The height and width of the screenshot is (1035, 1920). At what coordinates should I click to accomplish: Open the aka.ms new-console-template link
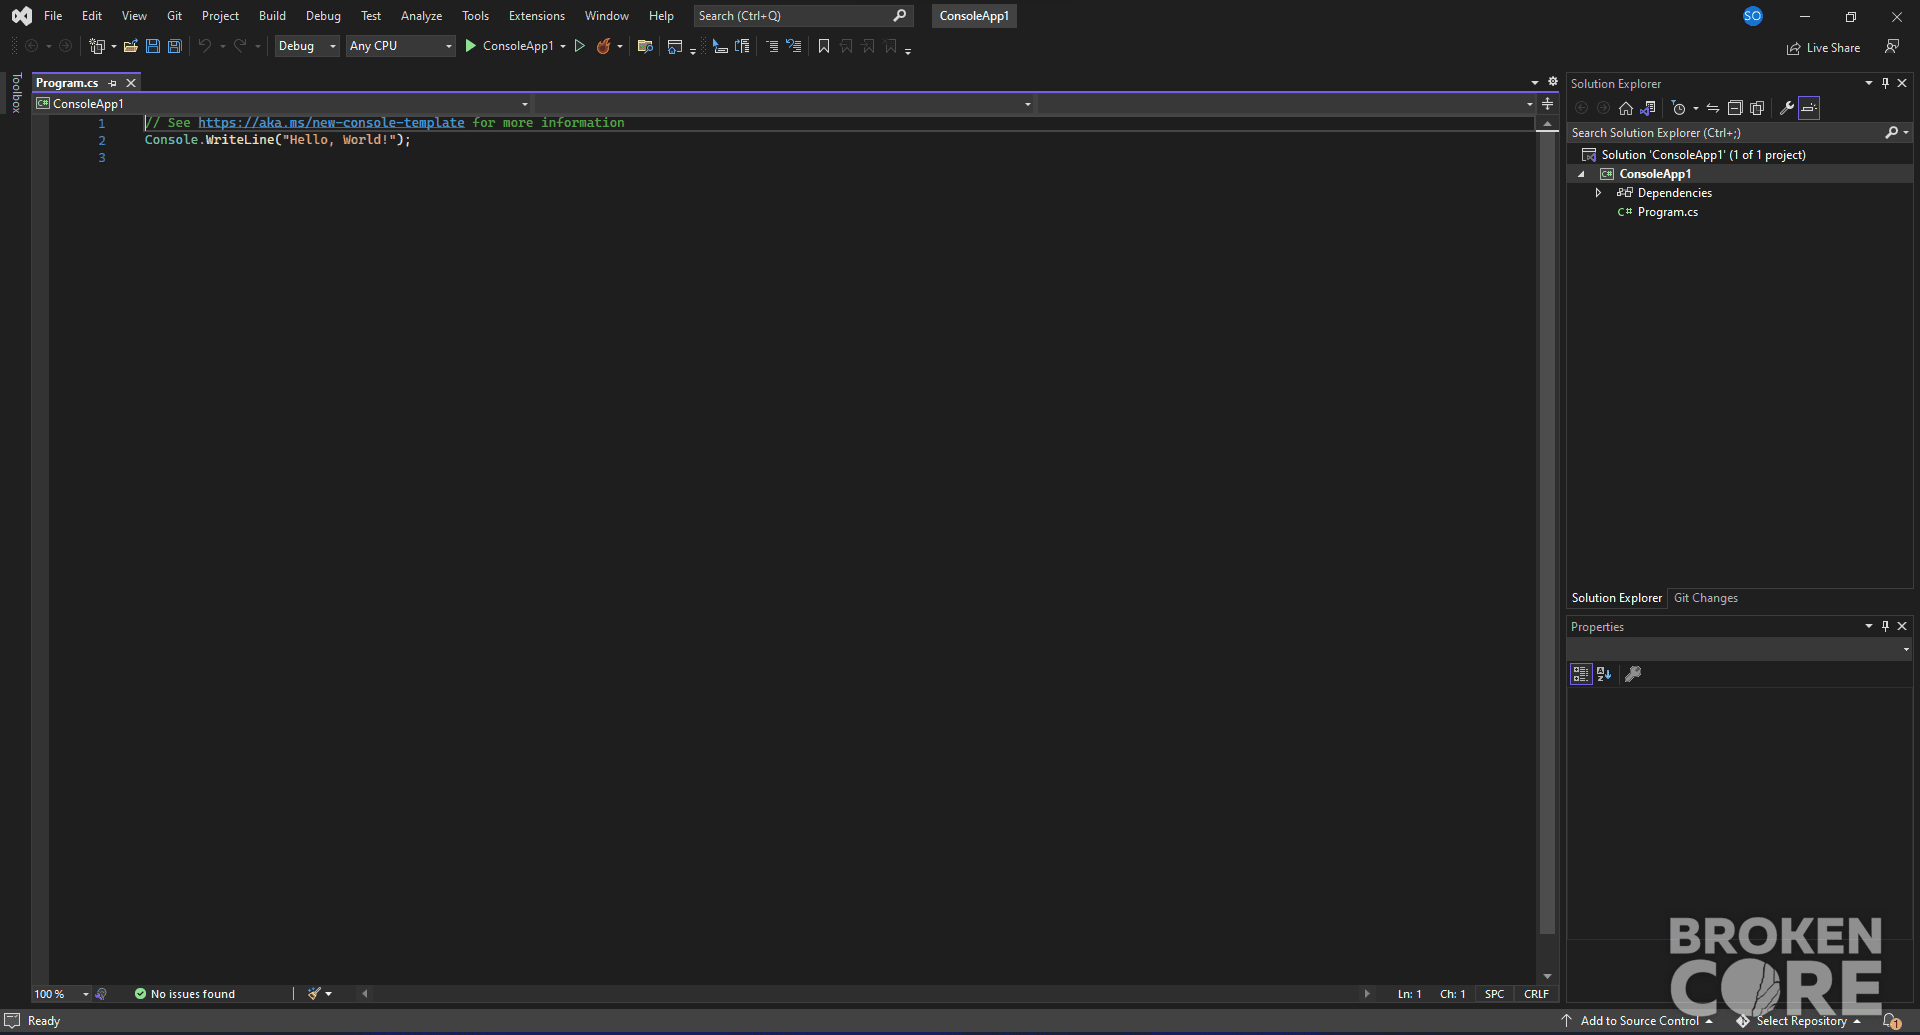point(331,123)
